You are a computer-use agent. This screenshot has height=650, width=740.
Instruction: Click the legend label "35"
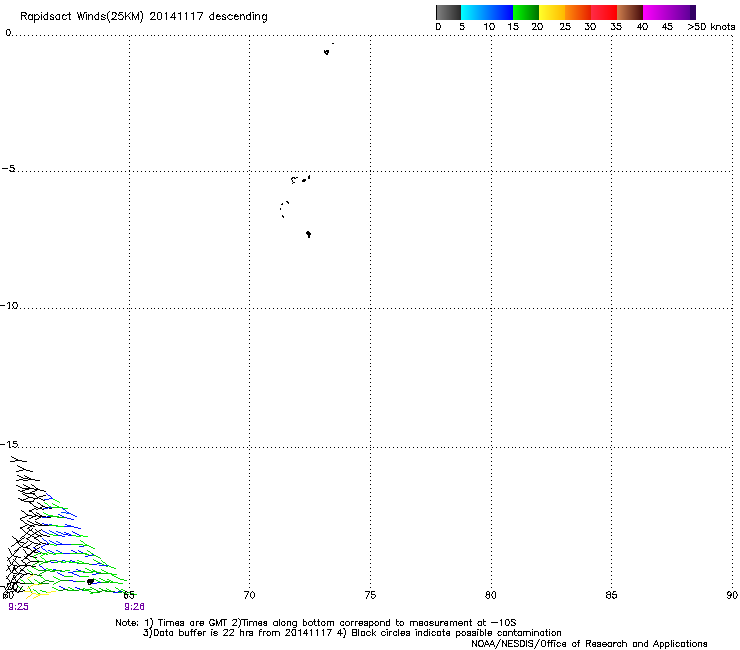(x=616, y=27)
